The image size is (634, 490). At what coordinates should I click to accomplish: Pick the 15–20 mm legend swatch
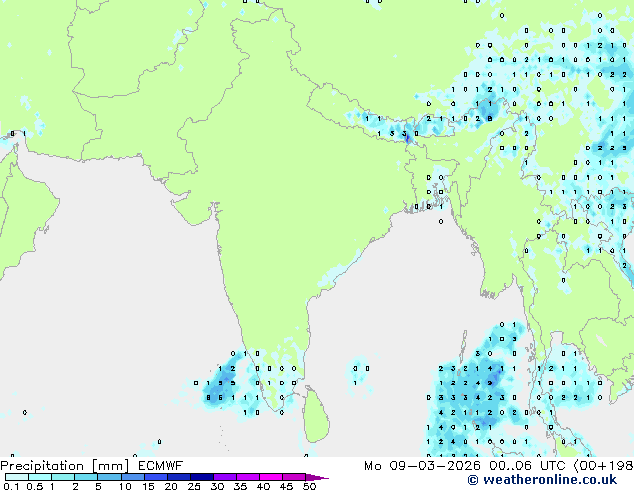156,477
